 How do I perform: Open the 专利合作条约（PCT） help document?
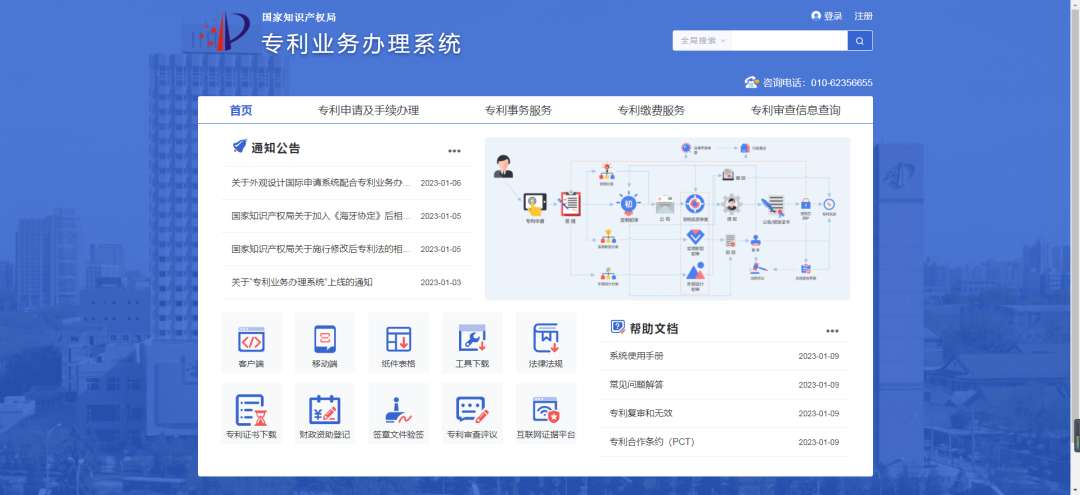point(652,442)
